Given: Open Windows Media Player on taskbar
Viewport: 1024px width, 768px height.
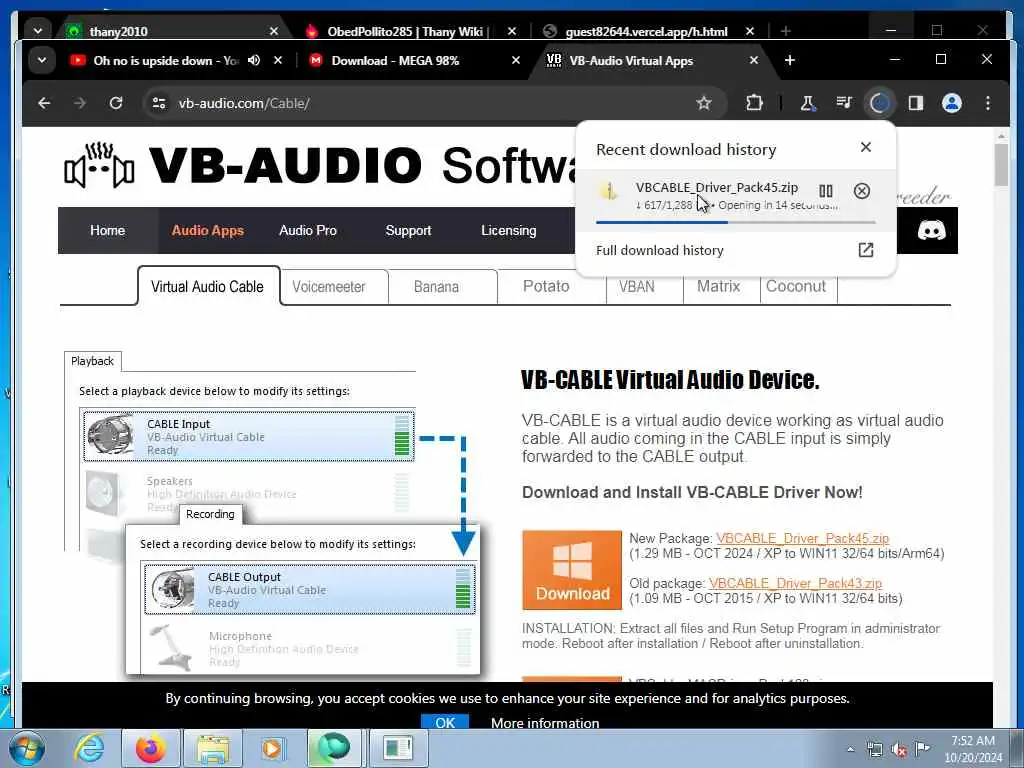Looking at the screenshot, I should coord(272,748).
